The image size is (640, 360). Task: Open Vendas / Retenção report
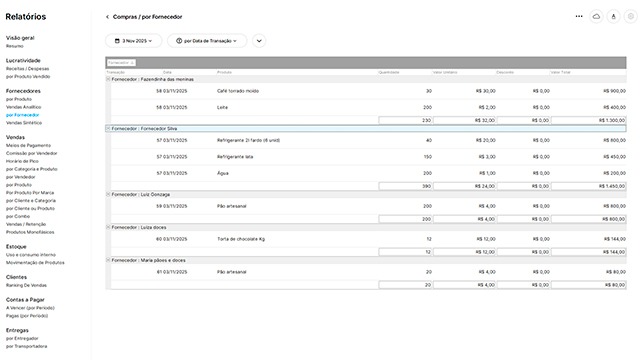point(26,224)
